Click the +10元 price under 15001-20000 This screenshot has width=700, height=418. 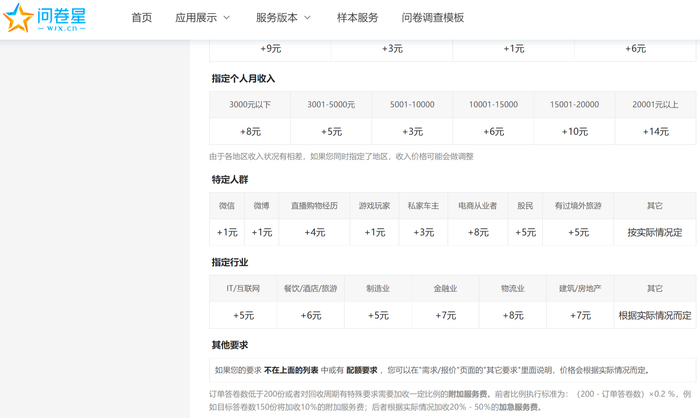pos(575,132)
